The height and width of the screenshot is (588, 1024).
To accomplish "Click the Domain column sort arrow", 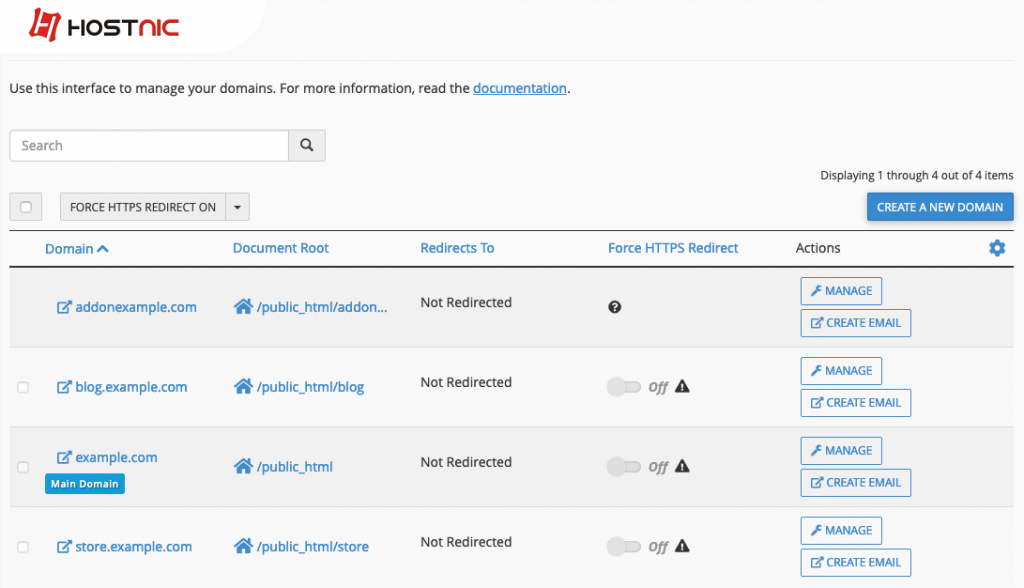I will point(103,249).
